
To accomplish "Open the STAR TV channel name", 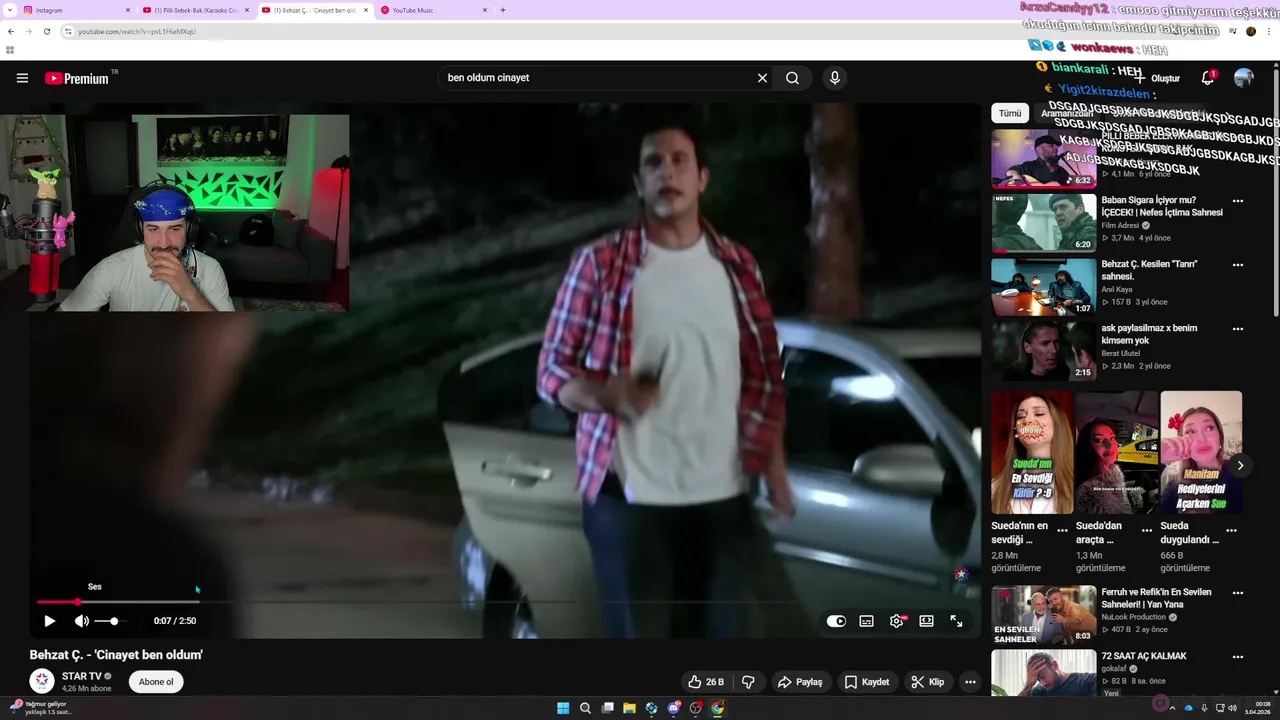I will 82,676.
